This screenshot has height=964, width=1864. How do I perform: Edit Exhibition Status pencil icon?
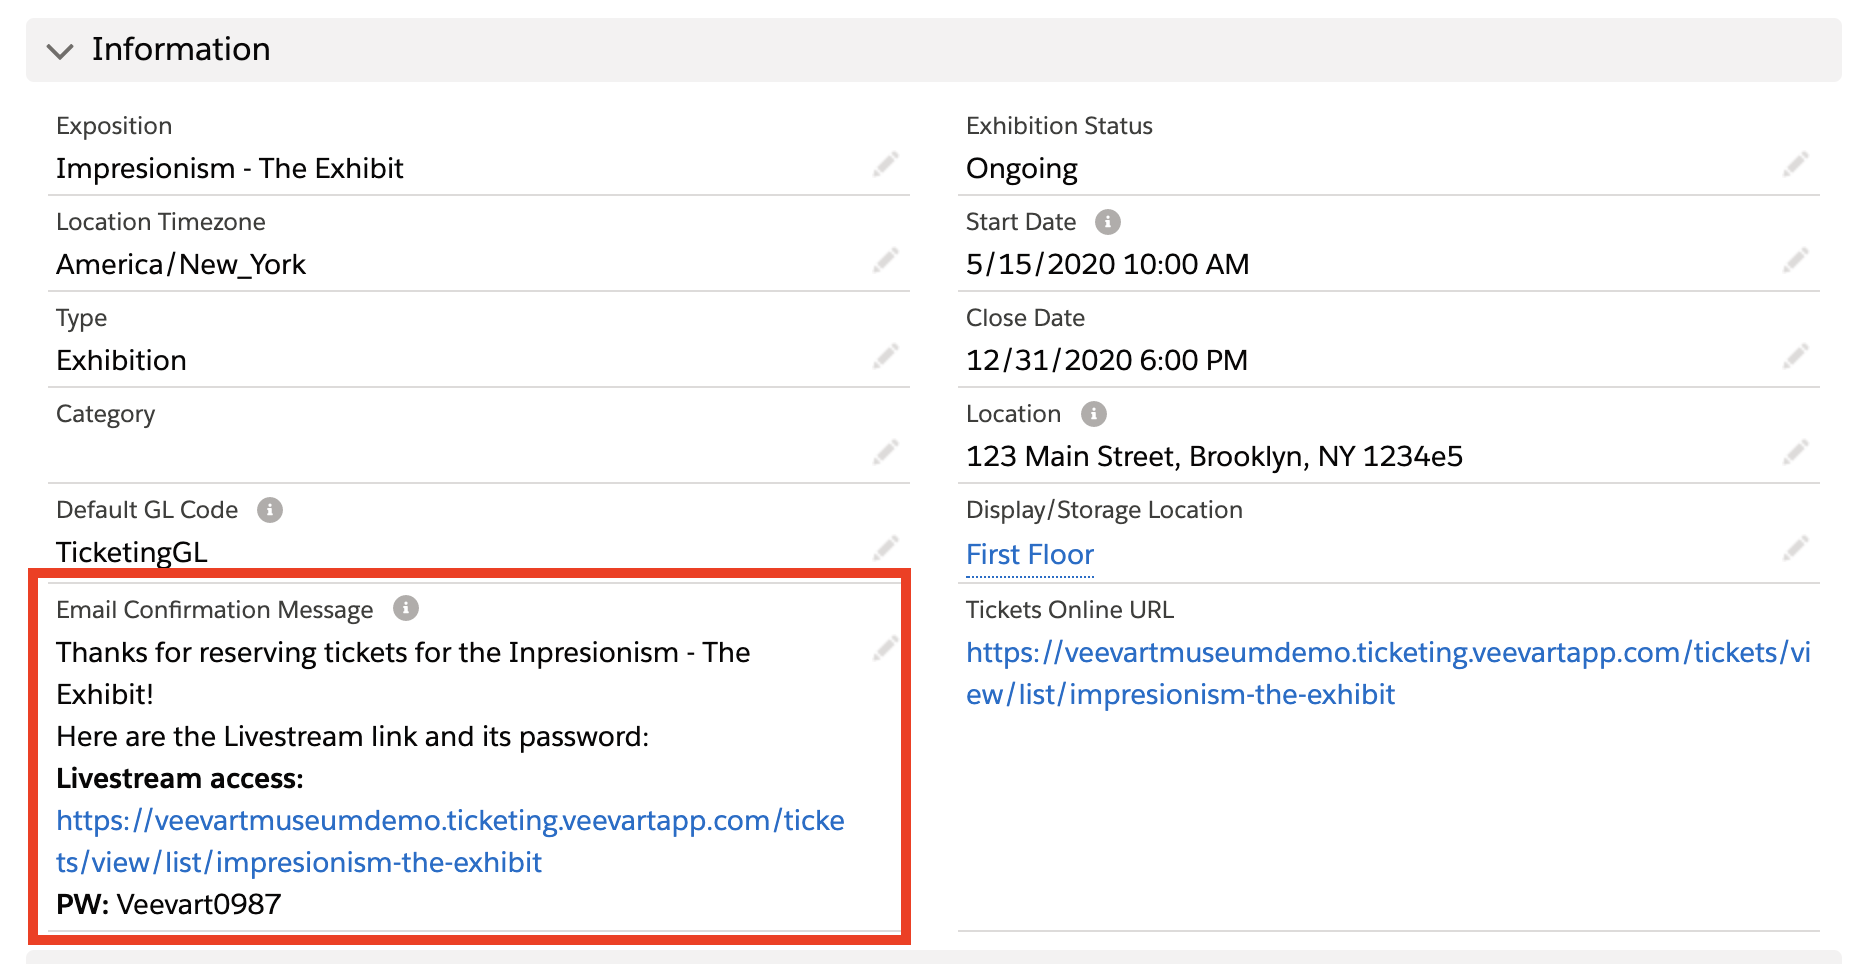coord(1795,164)
